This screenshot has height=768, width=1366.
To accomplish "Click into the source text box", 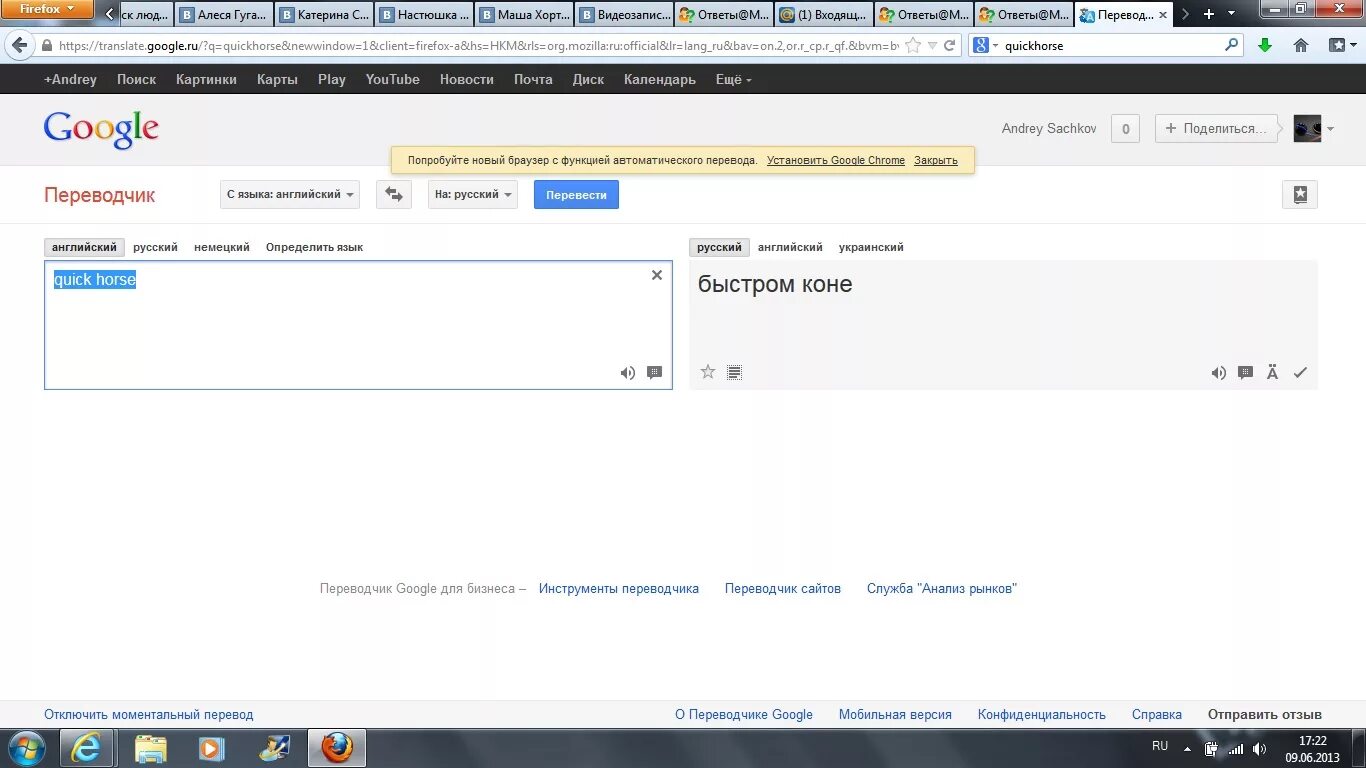I will point(358,325).
